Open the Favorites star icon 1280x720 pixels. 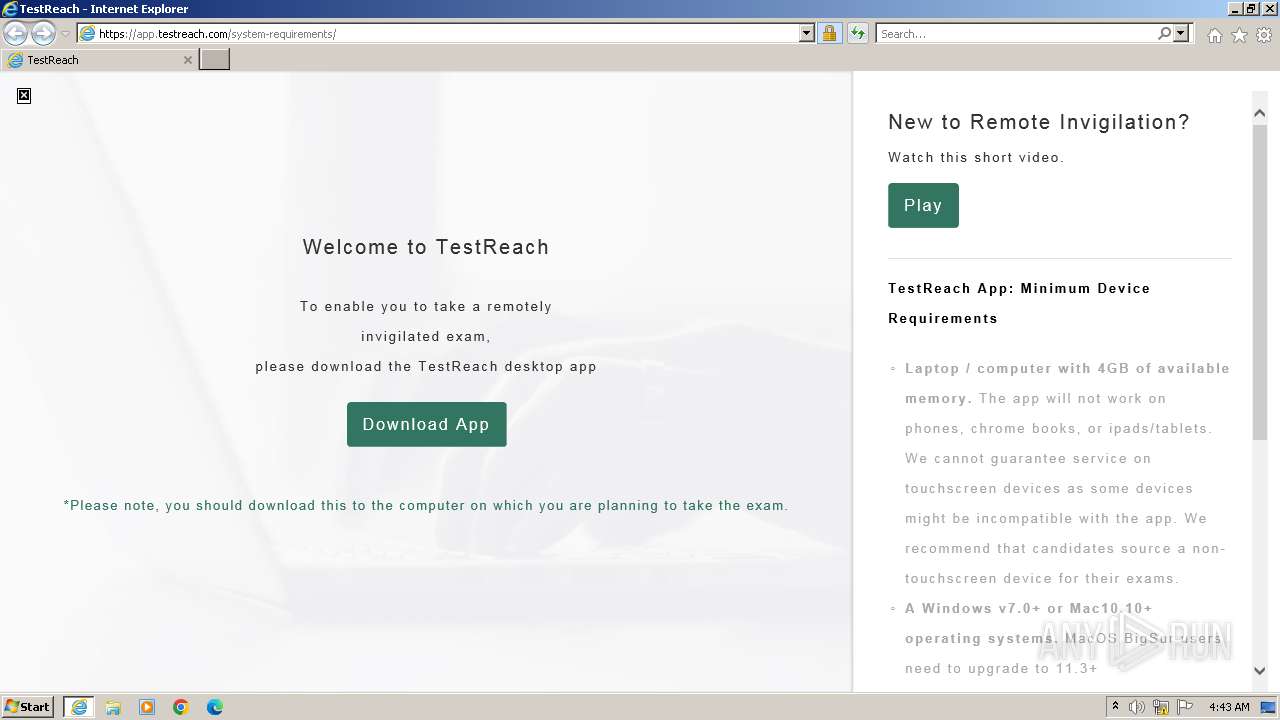click(1239, 35)
